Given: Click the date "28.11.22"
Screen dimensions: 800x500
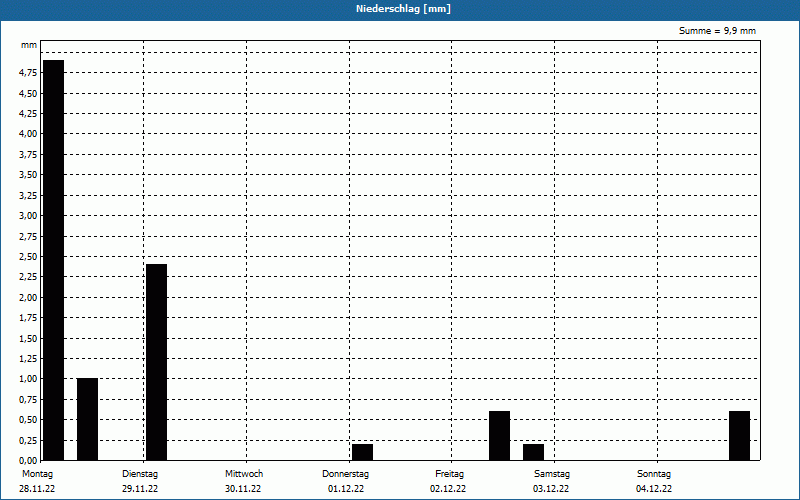Looking at the screenshot, I should pos(37,489).
